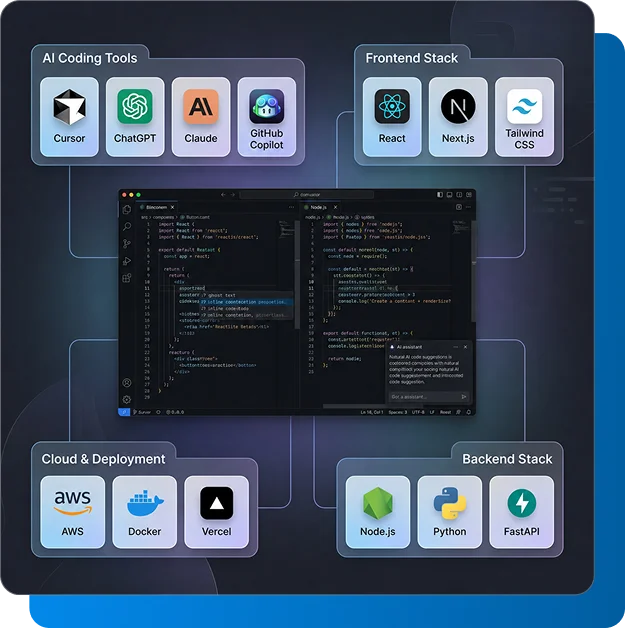Image resolution: width=625 pixels, height=628 pixels.
Task: Open the GitHub Copilot card
Action: click(267, 117)
